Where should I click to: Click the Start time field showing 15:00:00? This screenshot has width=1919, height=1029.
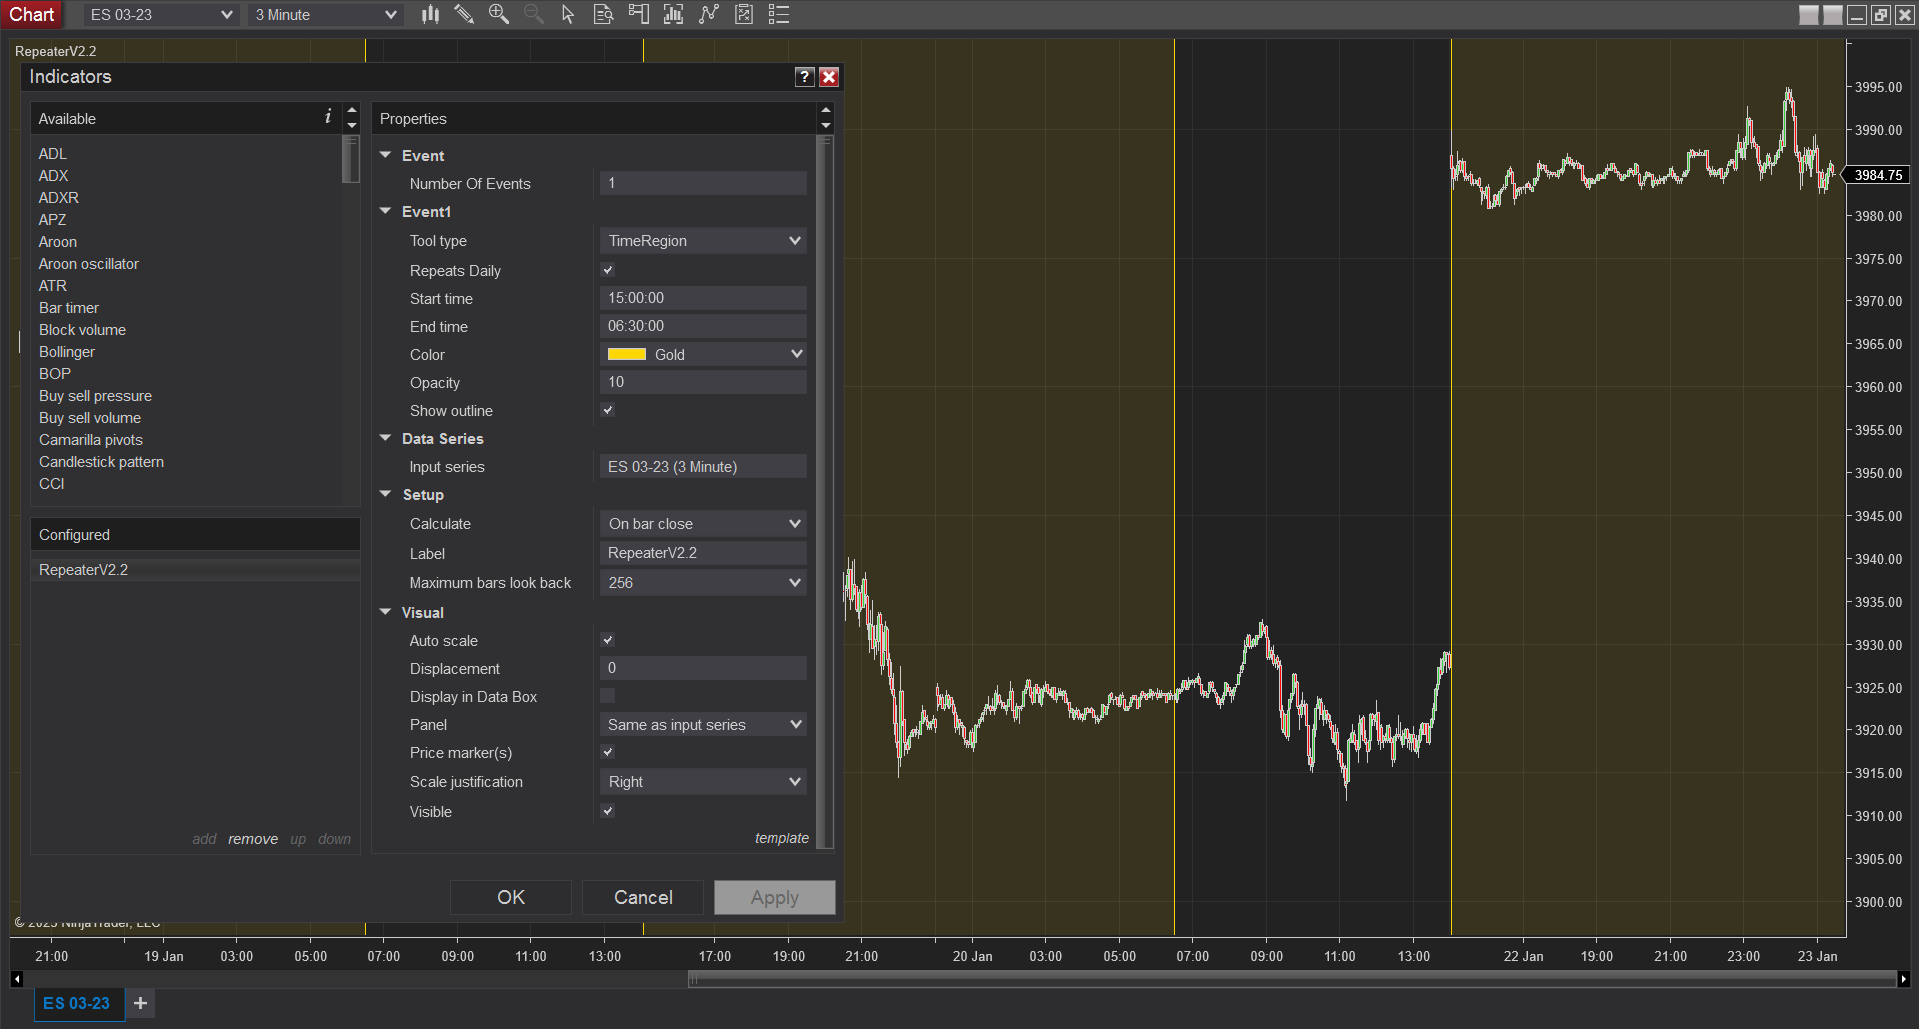coord(703,298)
